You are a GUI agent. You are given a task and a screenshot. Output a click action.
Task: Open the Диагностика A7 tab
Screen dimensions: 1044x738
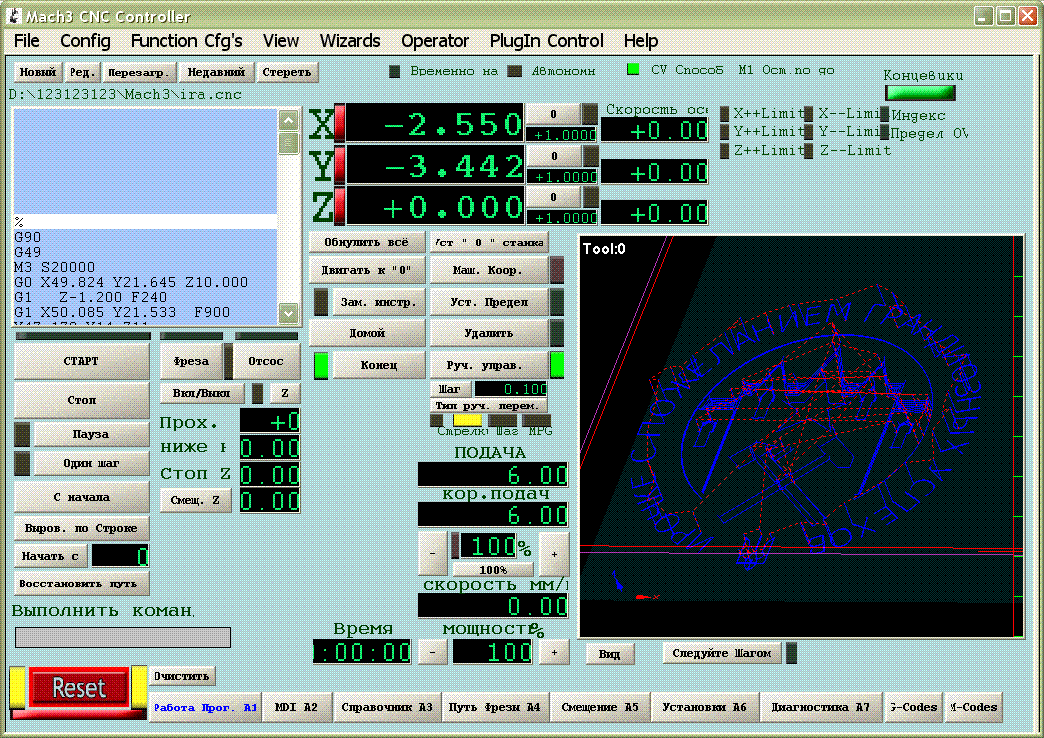(x=820, y=707)
